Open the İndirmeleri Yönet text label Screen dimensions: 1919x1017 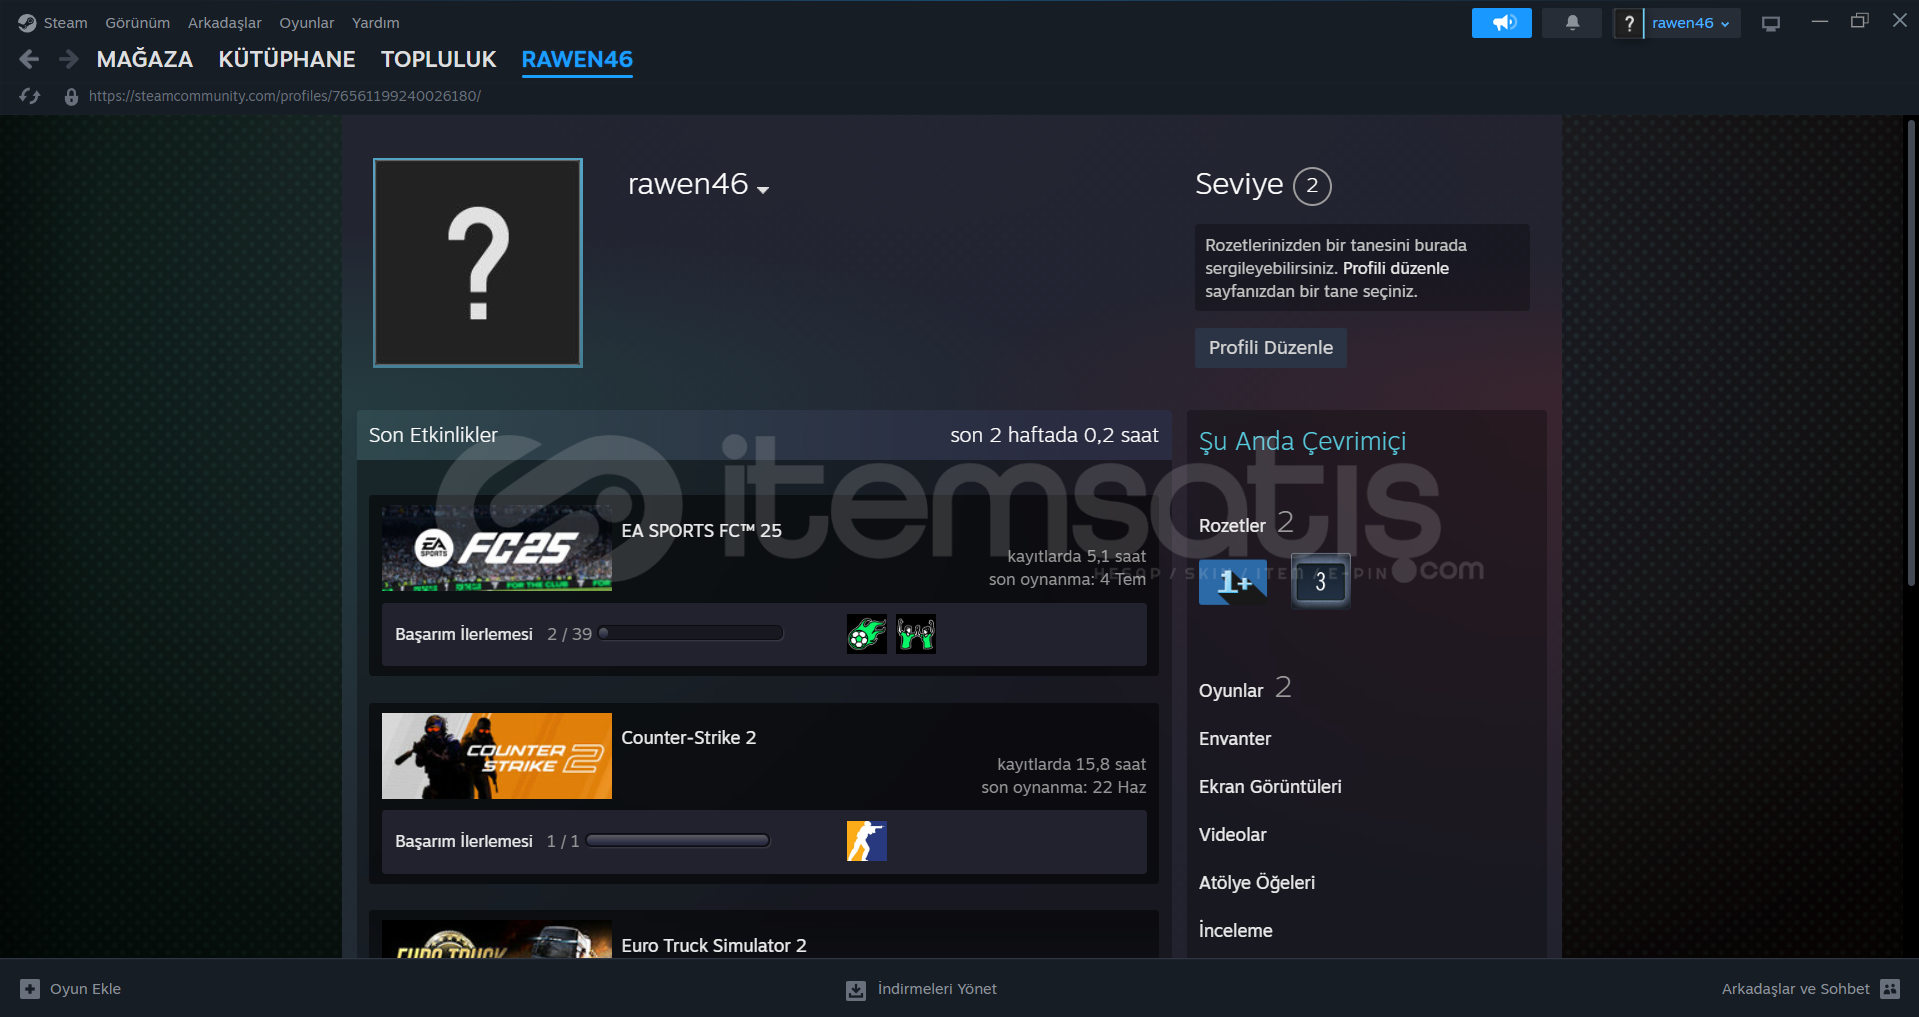(937, 989)
